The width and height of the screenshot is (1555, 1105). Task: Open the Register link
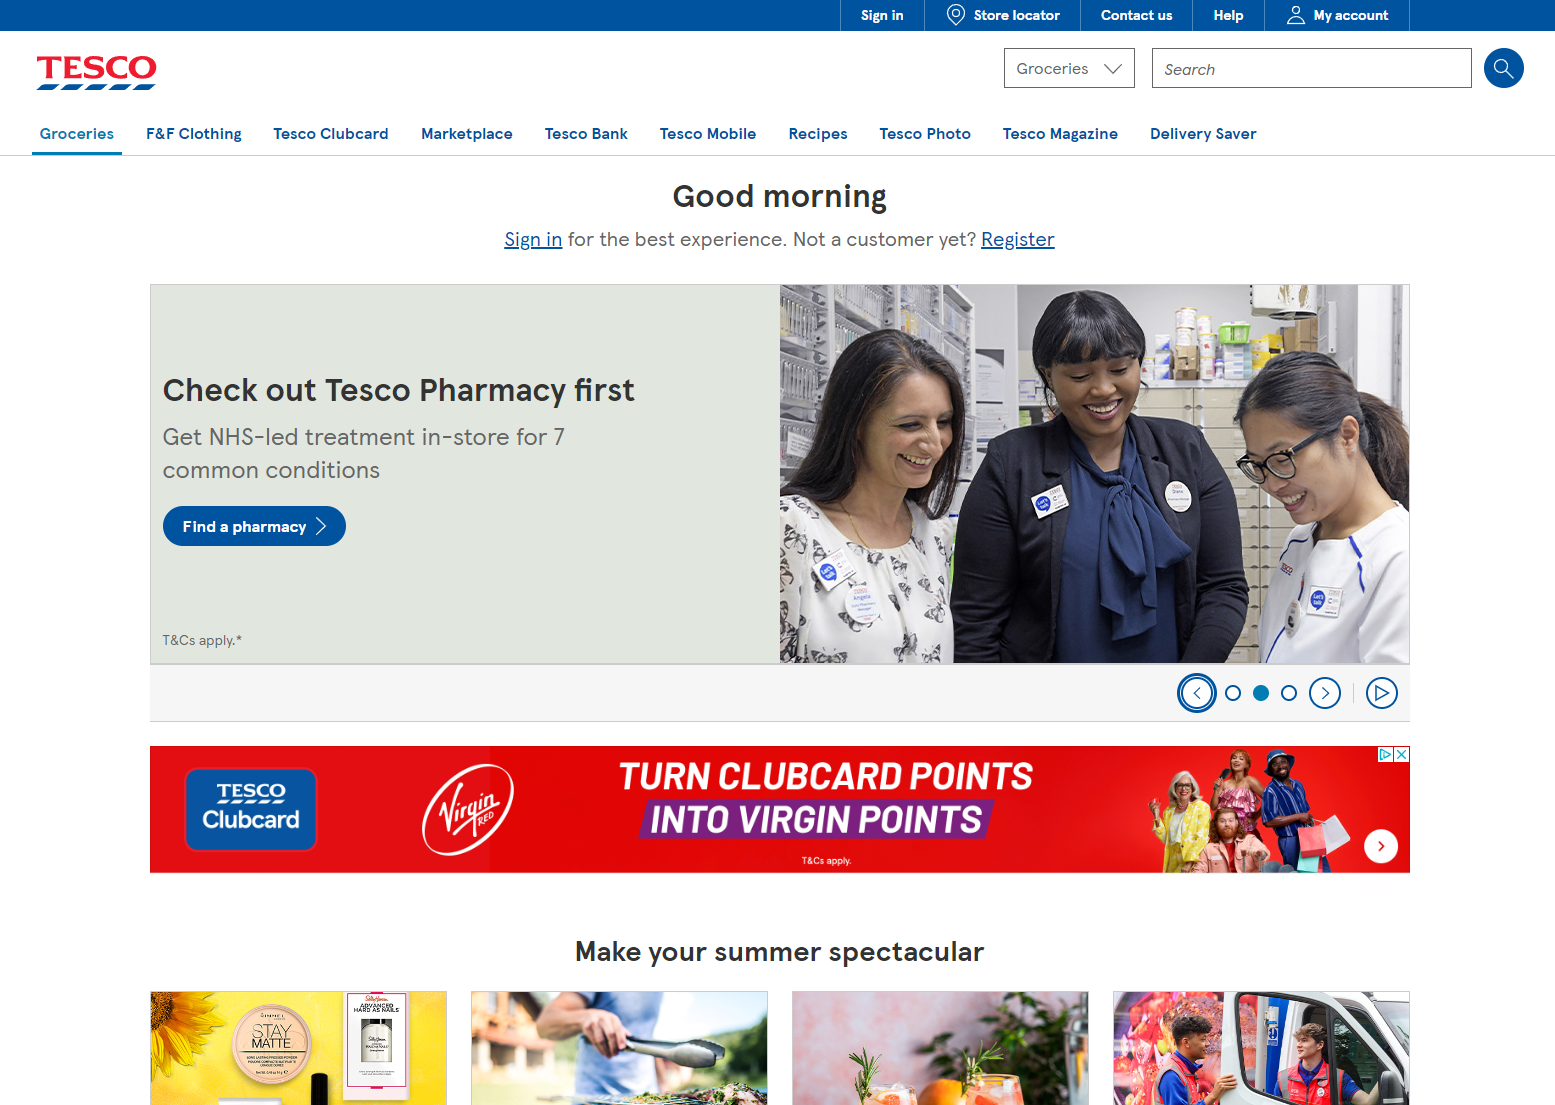click(x=1017, y=239)
